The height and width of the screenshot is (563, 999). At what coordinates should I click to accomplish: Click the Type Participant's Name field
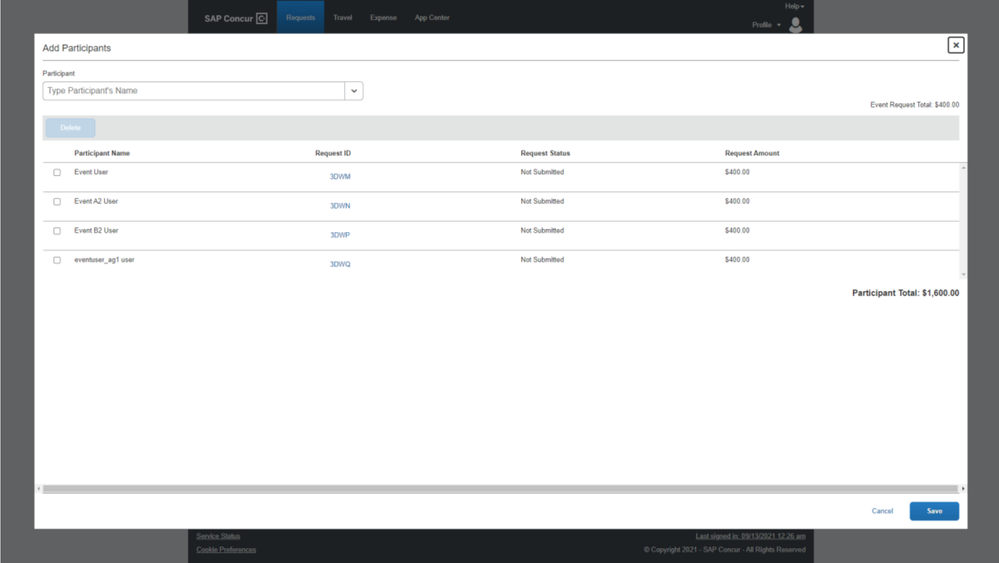[194, 90]
